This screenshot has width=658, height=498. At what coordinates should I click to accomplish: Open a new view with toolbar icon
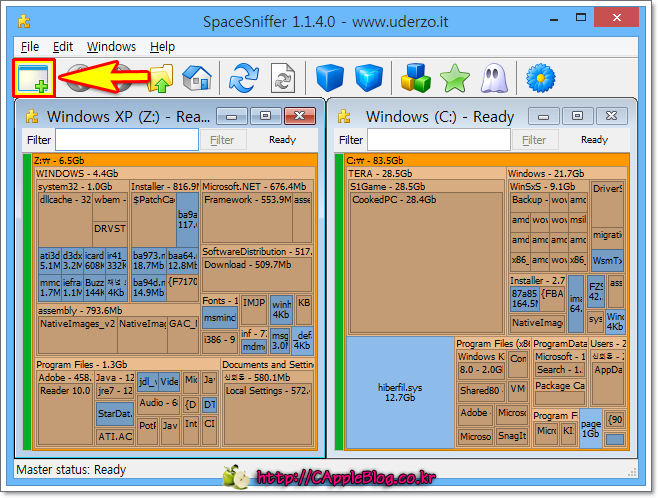pyautogui.click(x=34, y=78)
